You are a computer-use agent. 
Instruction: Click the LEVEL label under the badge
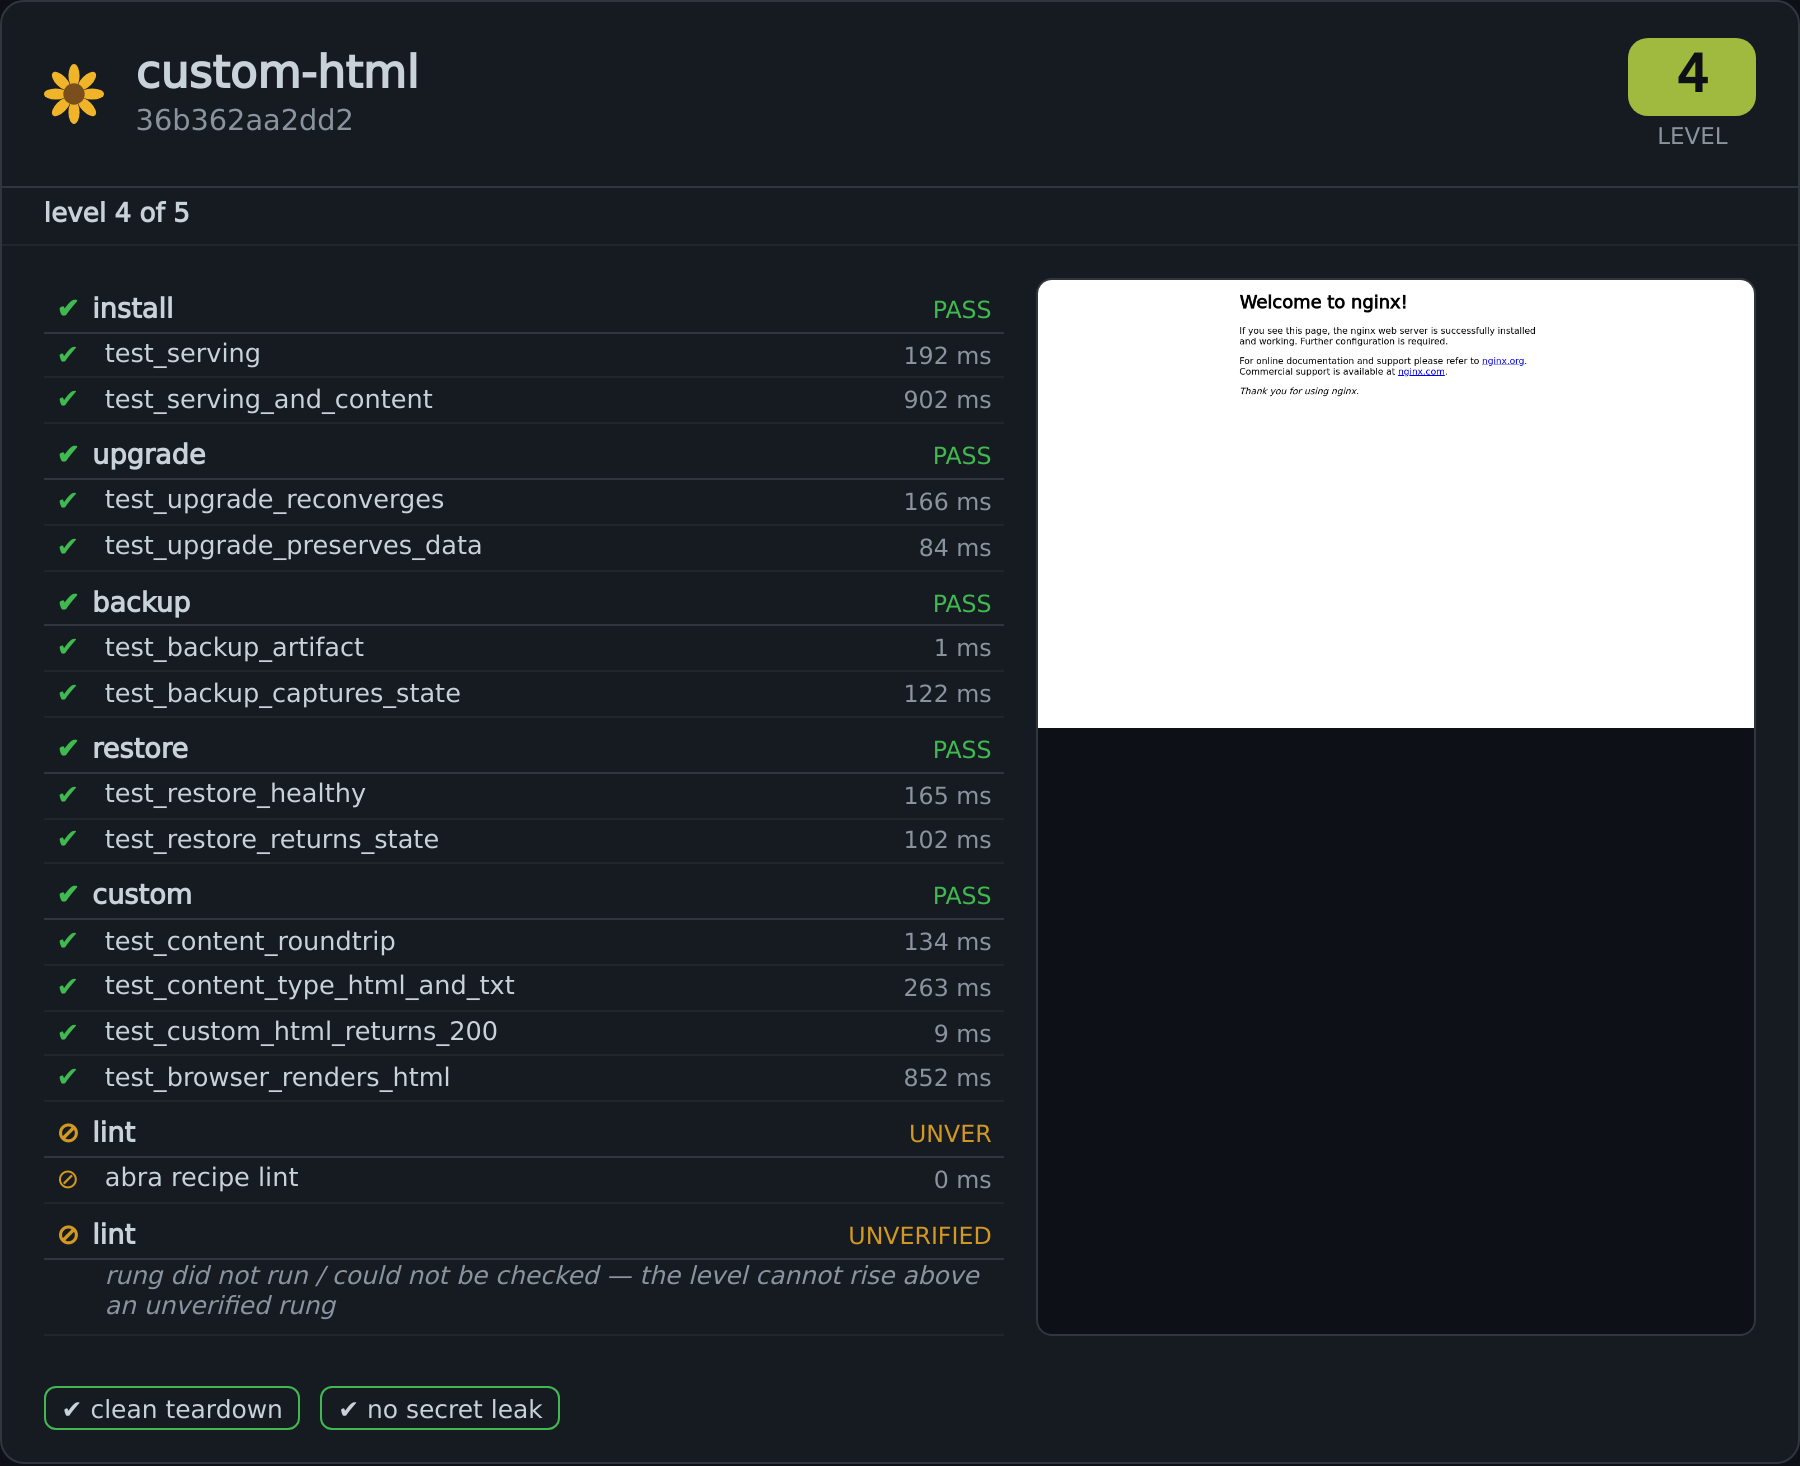tap(1692, 136)
